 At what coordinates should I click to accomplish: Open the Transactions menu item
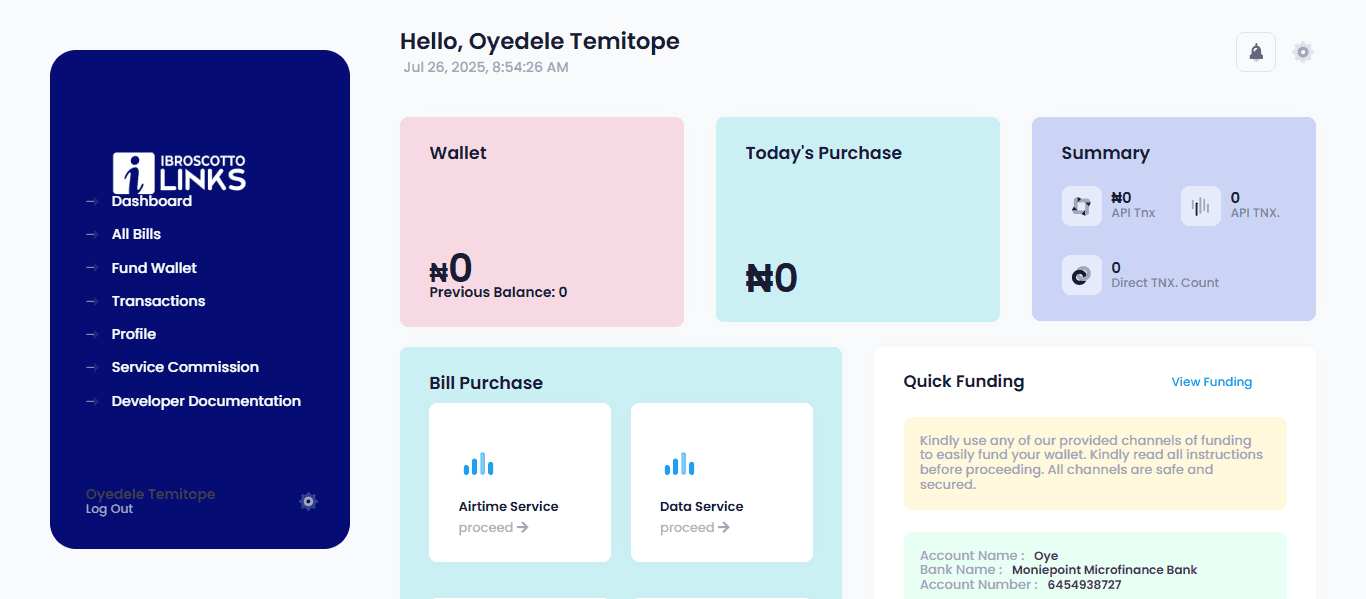pyautogui.click(x=158, y=301)
